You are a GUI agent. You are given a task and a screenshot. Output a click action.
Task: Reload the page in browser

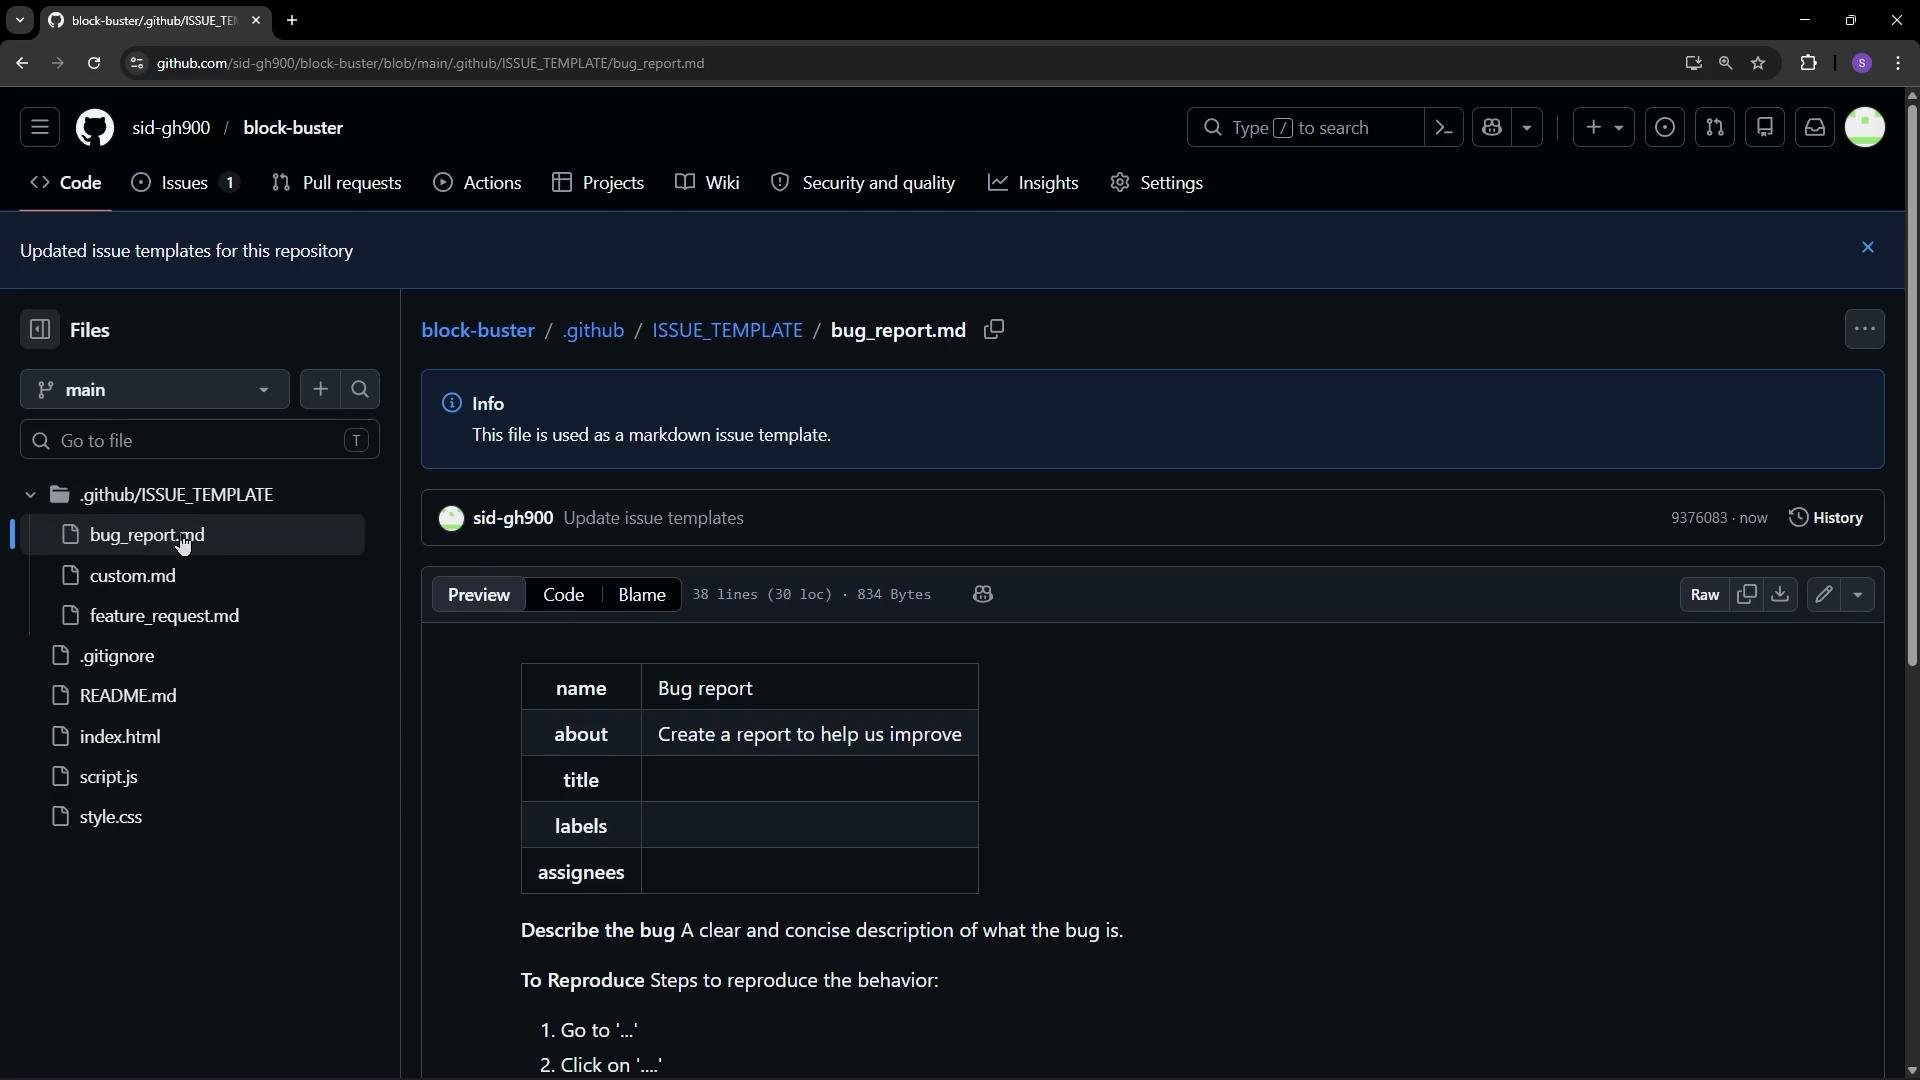94,63
